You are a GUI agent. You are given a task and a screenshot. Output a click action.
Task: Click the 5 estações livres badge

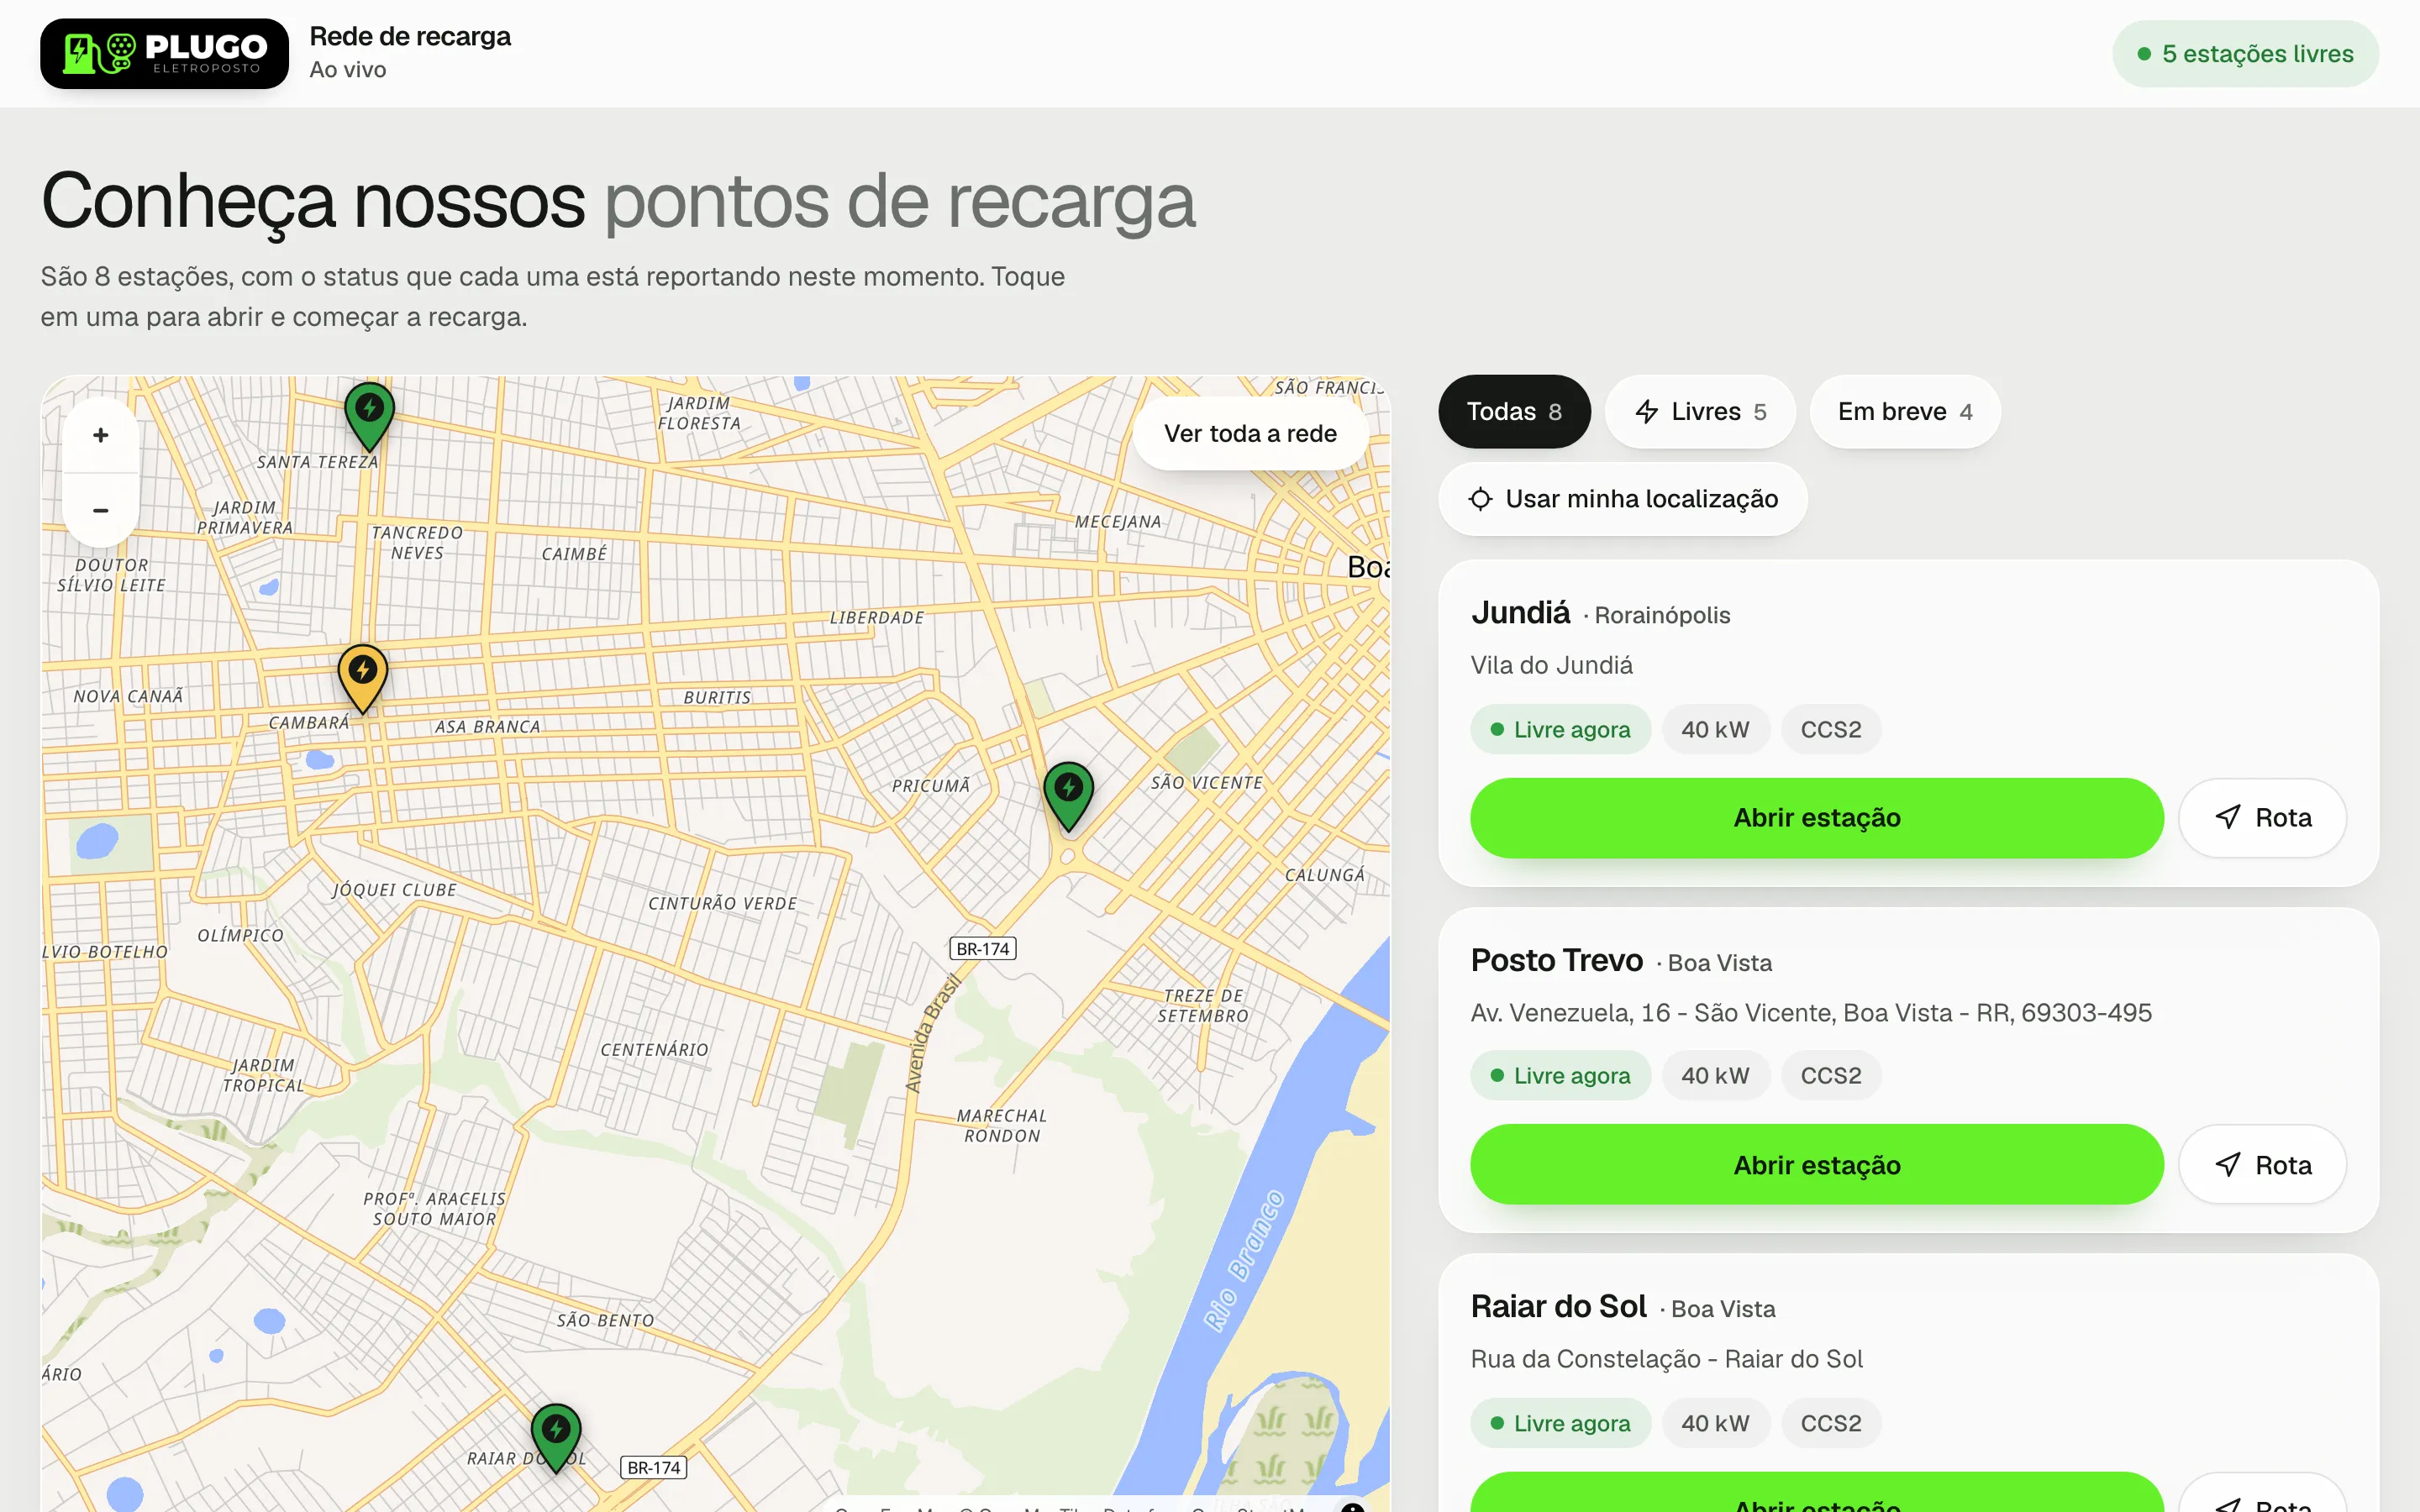point(2245,54)
